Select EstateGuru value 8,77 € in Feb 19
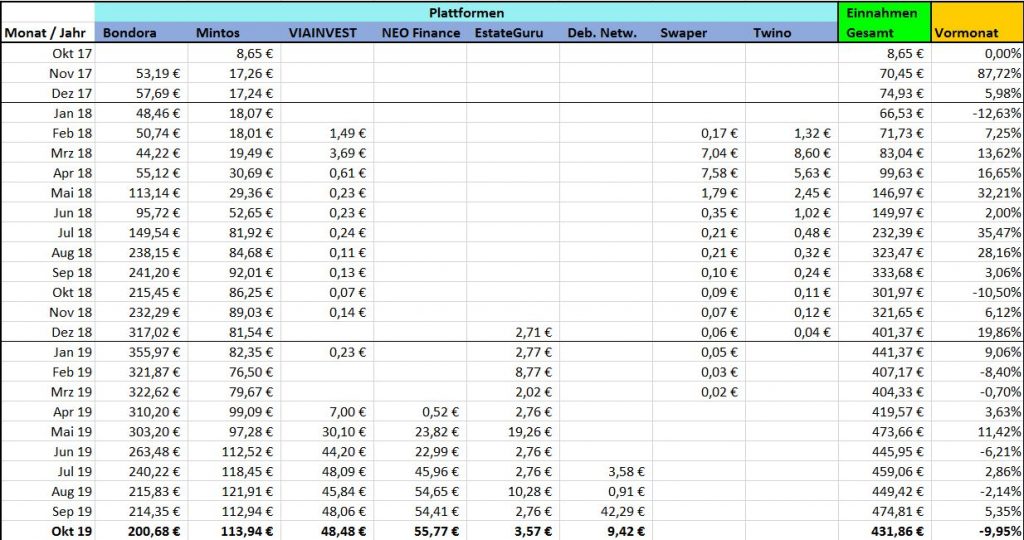Screen dimensions: 1024x540 point(513,372)
